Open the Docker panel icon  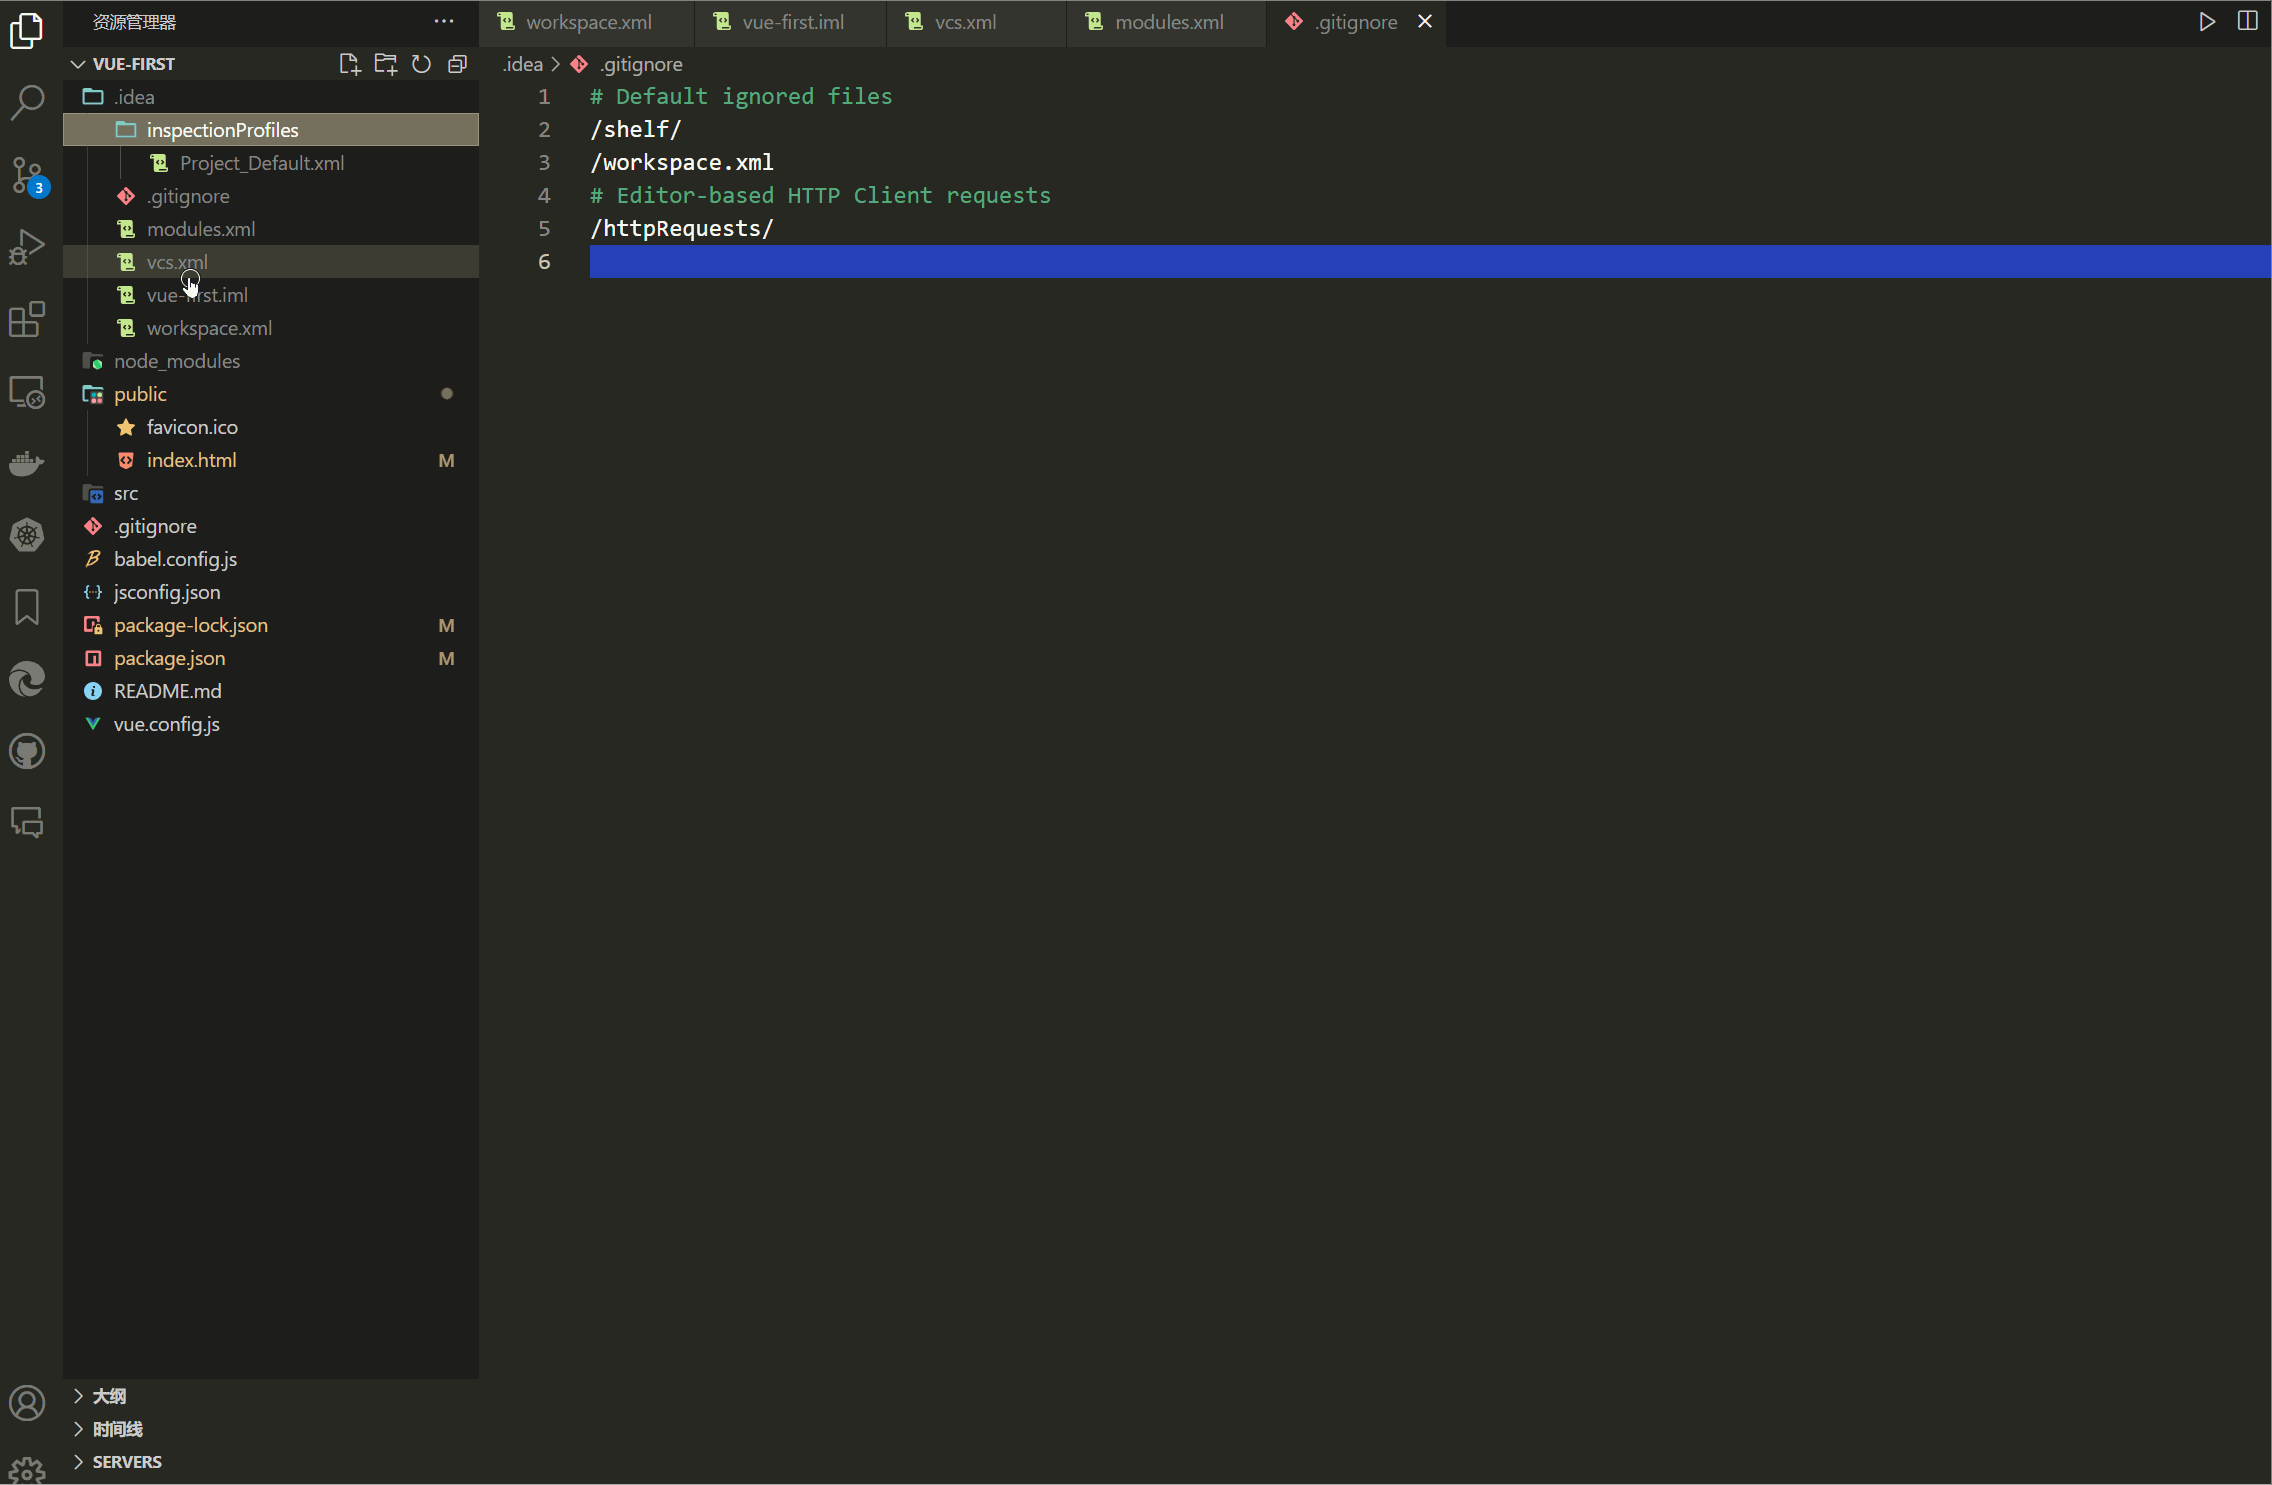pos(27,463)
